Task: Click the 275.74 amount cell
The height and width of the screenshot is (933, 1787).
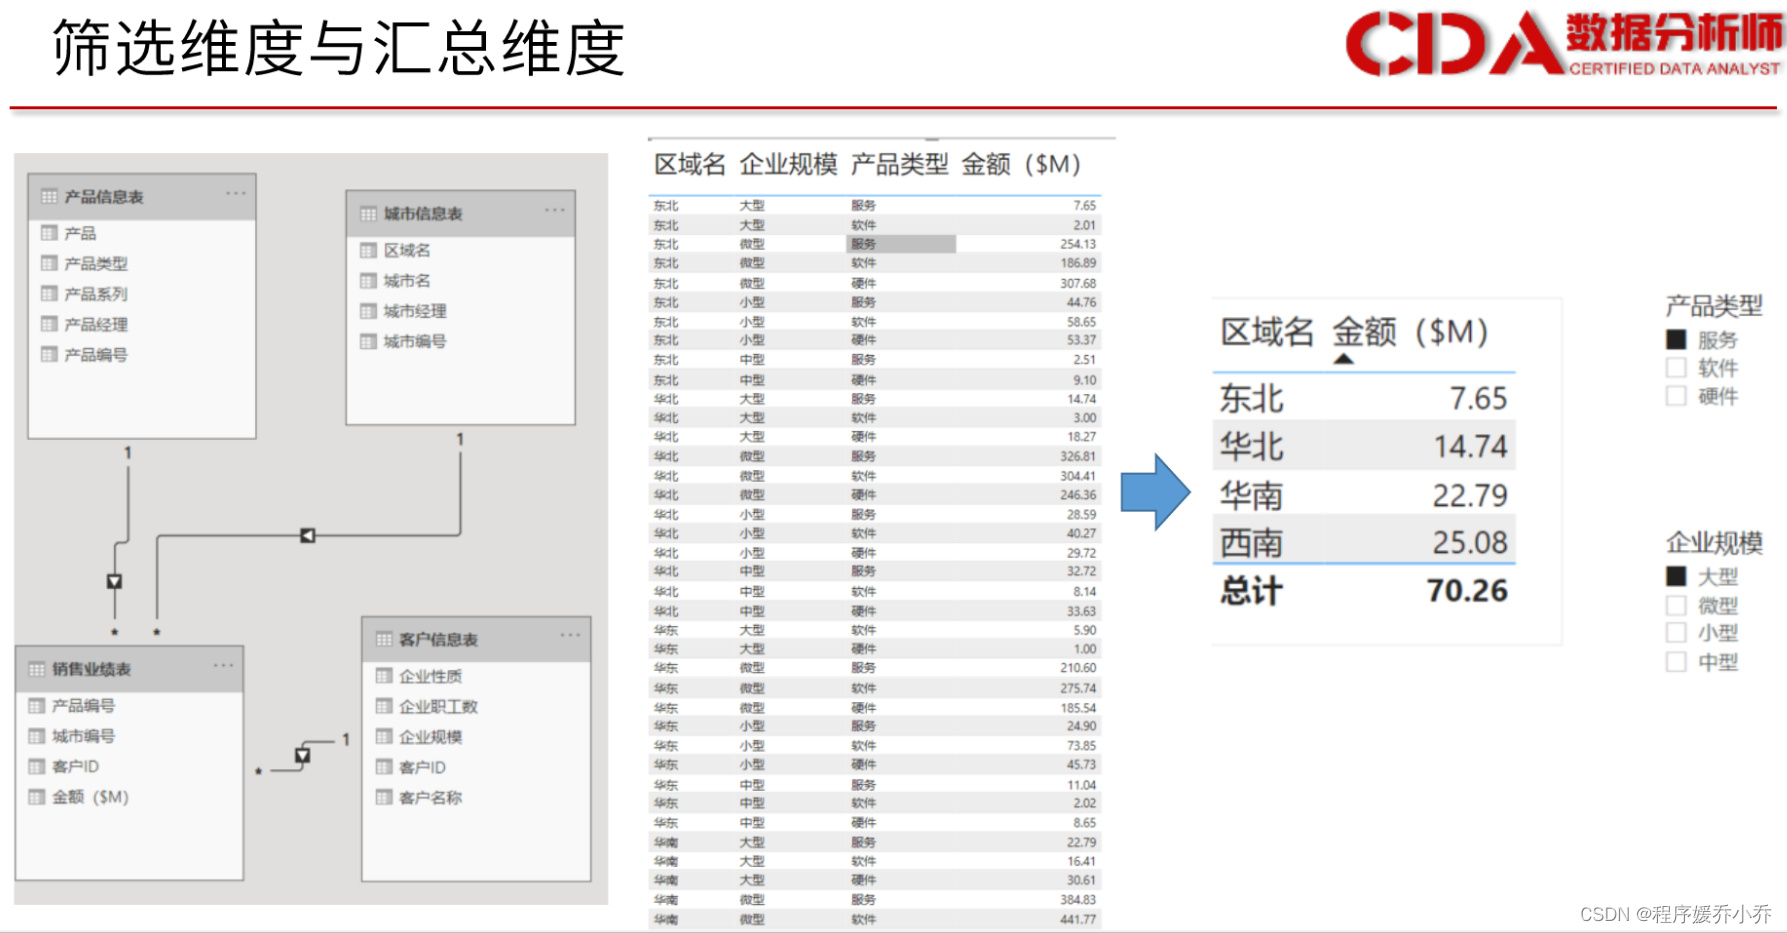Action: [x=1078, y=688]
